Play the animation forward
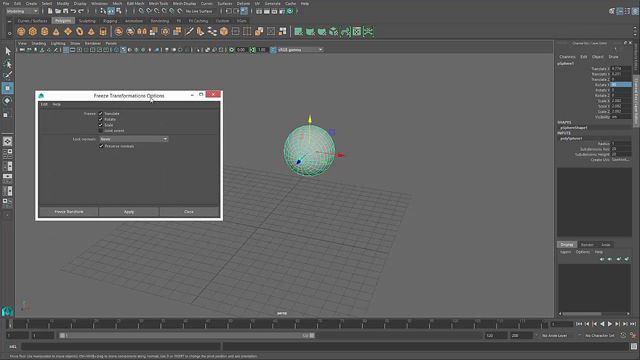 610,324
